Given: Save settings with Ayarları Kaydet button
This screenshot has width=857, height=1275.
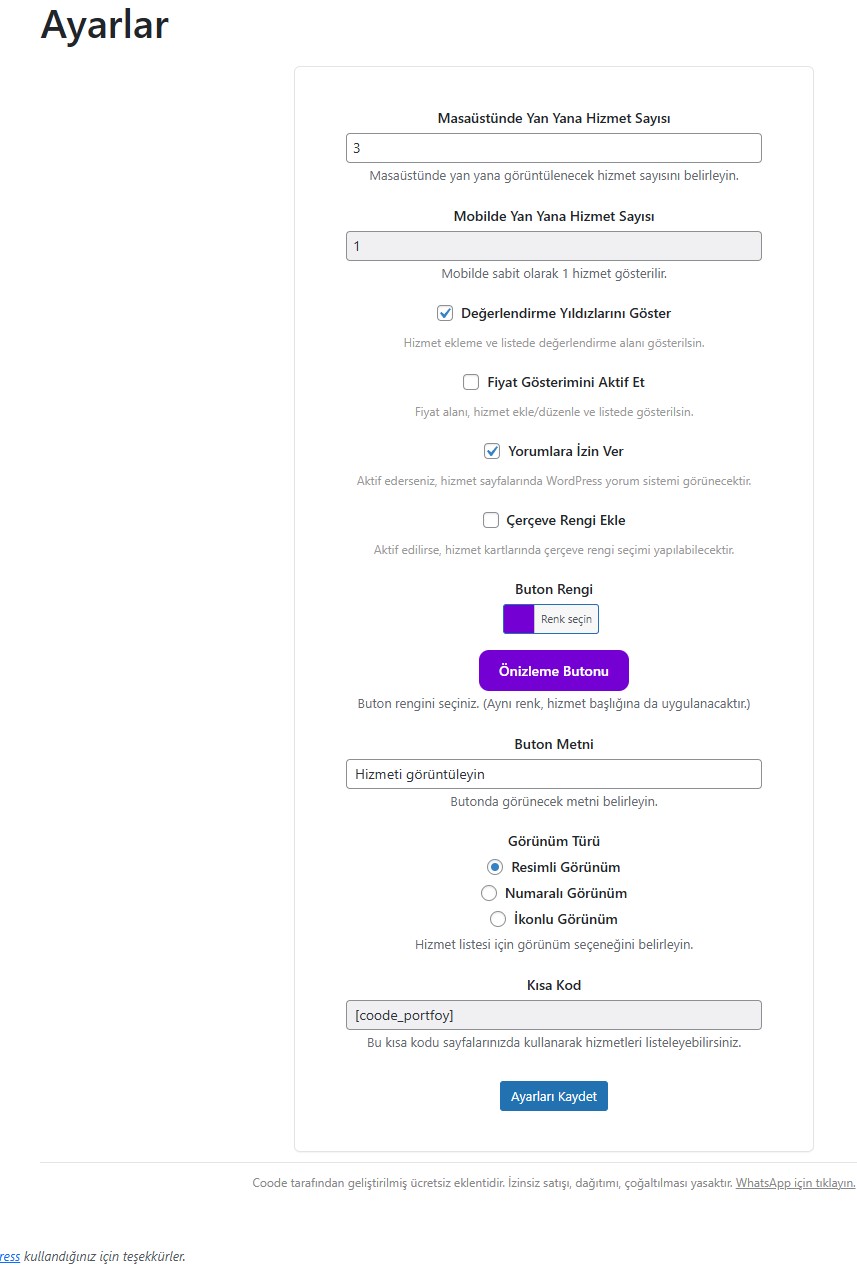Looking at the screenshot, I should (x=554, y=1096).
